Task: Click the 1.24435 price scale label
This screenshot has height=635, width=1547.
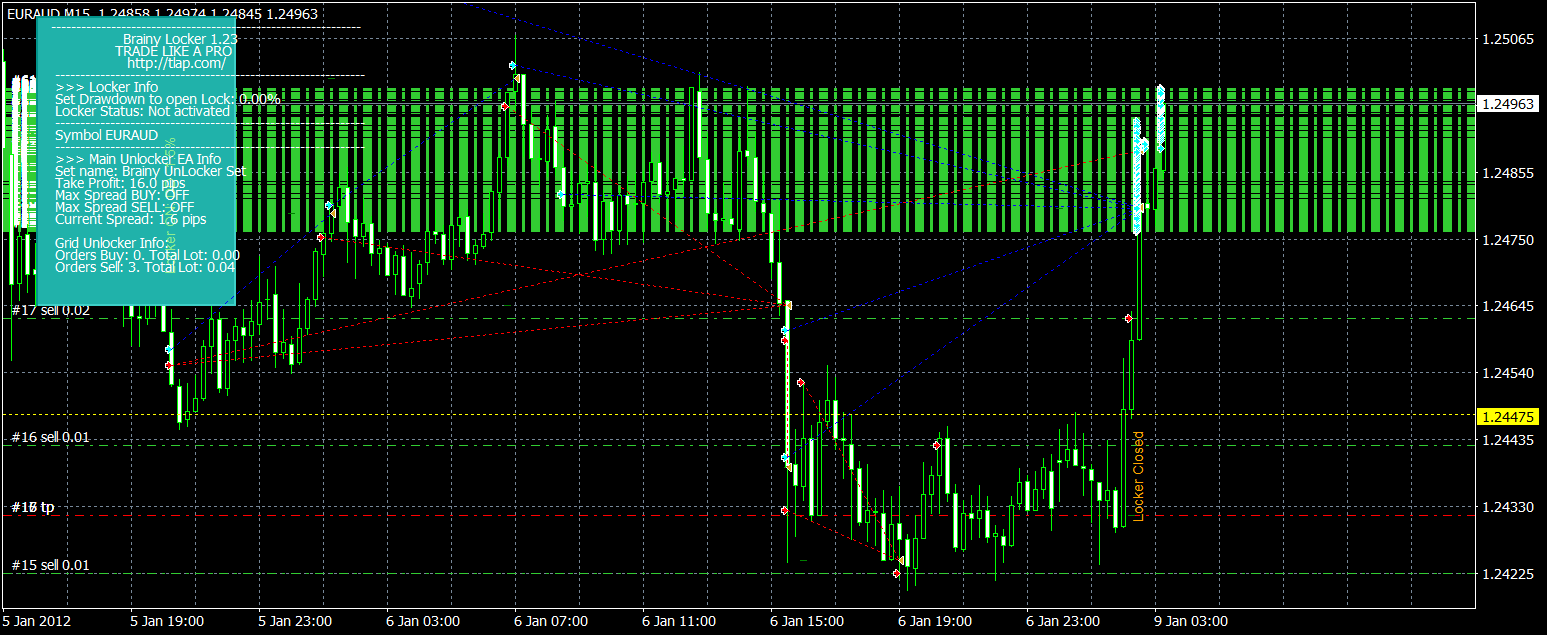Action: [x=1508, y=440]
